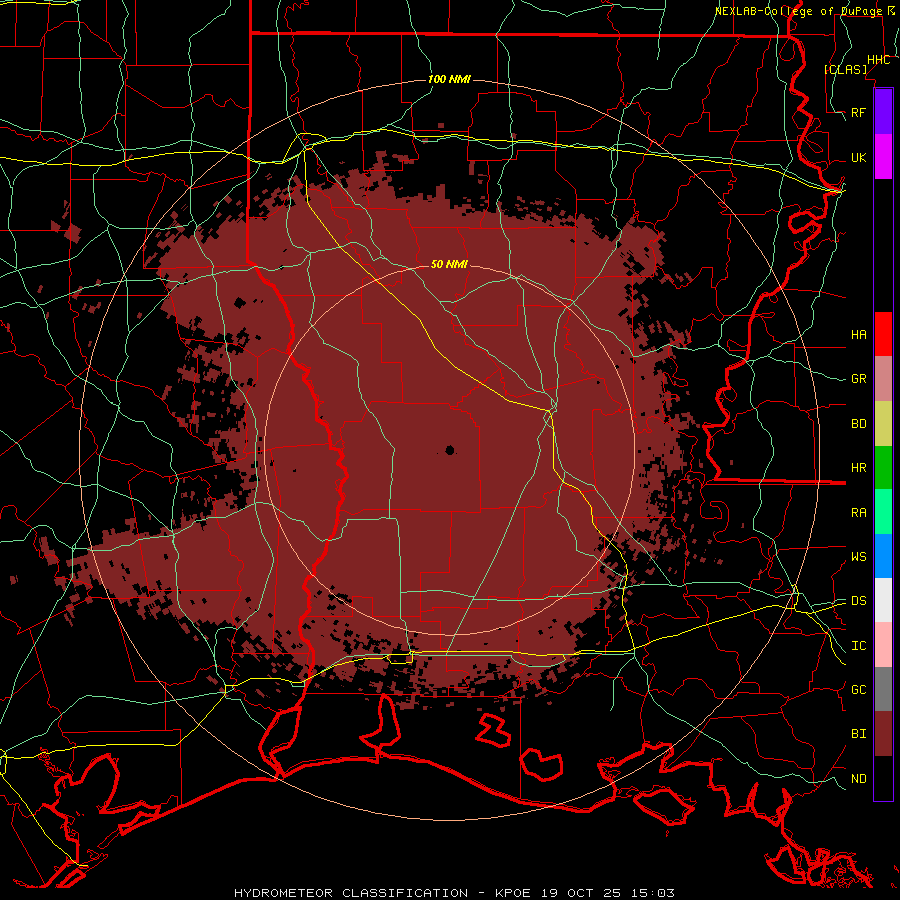The width and height of the screenshot is (900, 900).
Task: Click the 50 NMI range ring label
Action: [x=449, y=264]
